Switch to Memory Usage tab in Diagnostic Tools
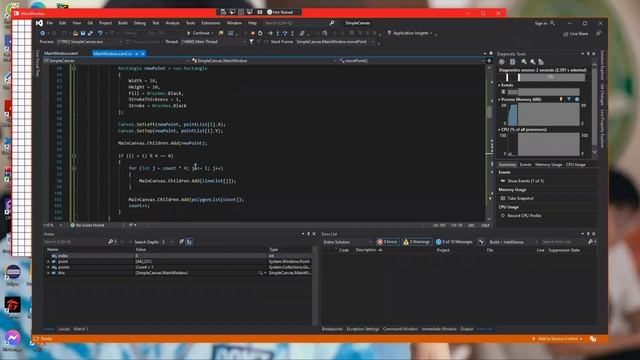The image size is (640, 360). coord(548,164)
